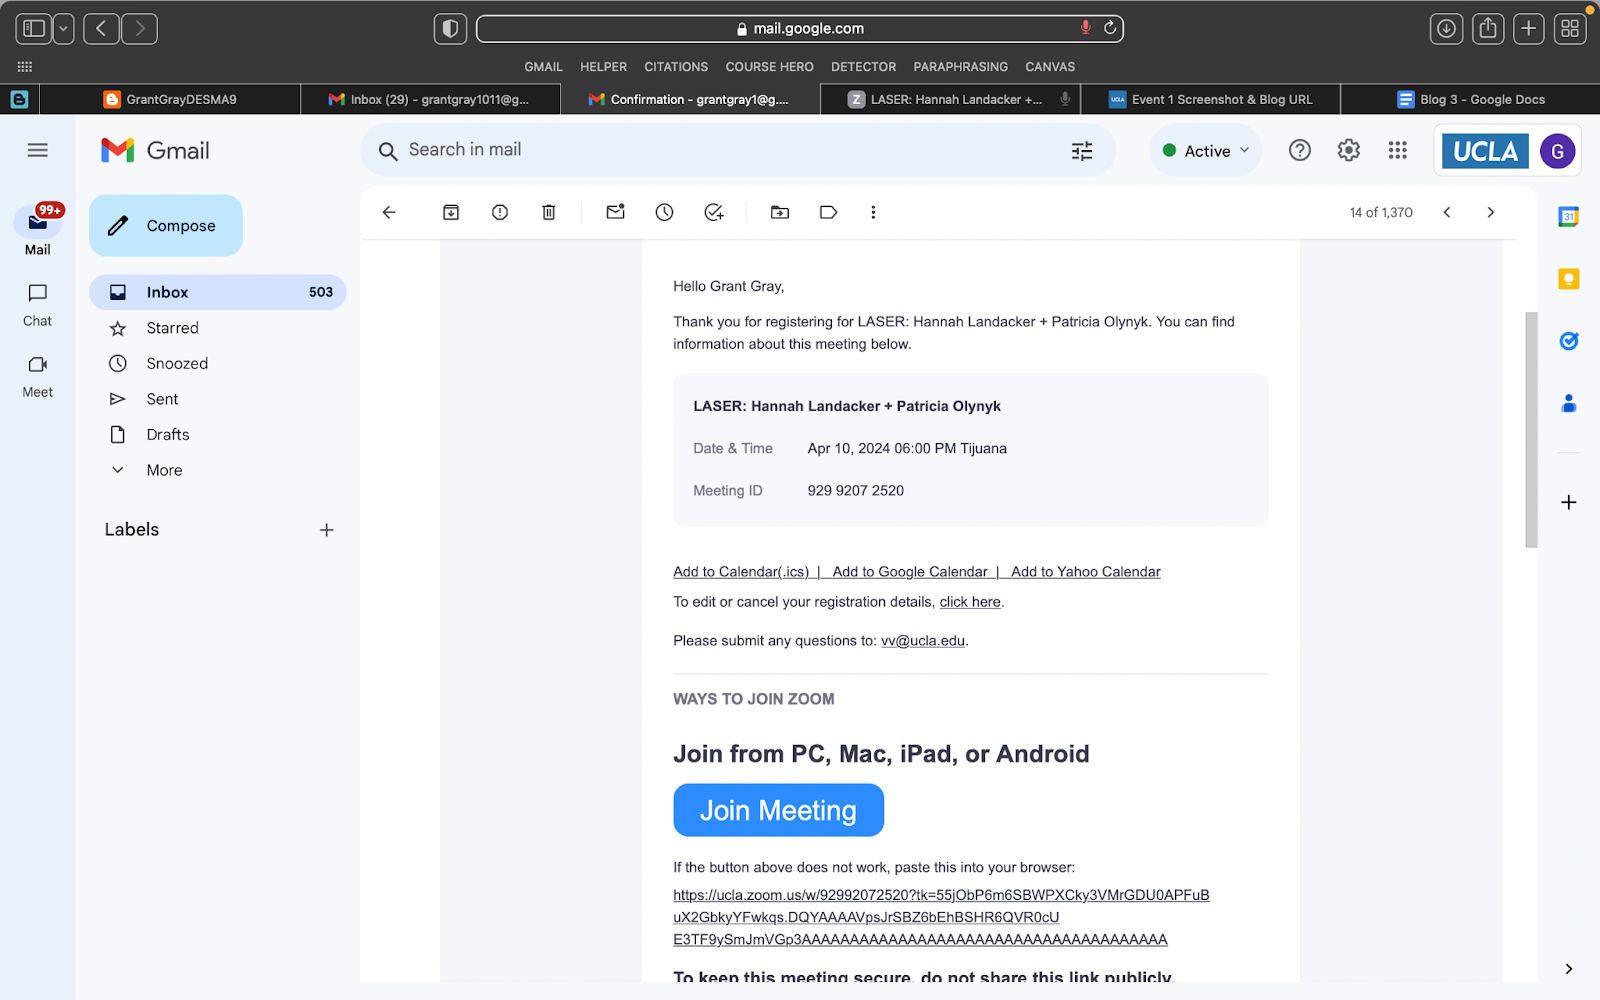Screen dimensions: 1600x1000
Task: Compose a new email
Action: click(x=166, y=226)
